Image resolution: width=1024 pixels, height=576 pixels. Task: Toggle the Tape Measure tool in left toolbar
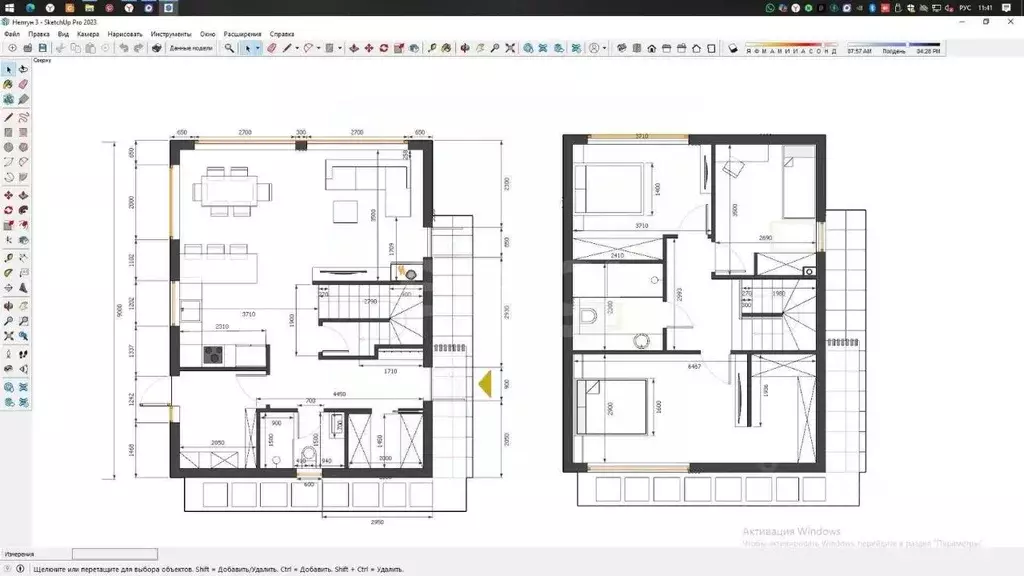[x=8, y=258]
